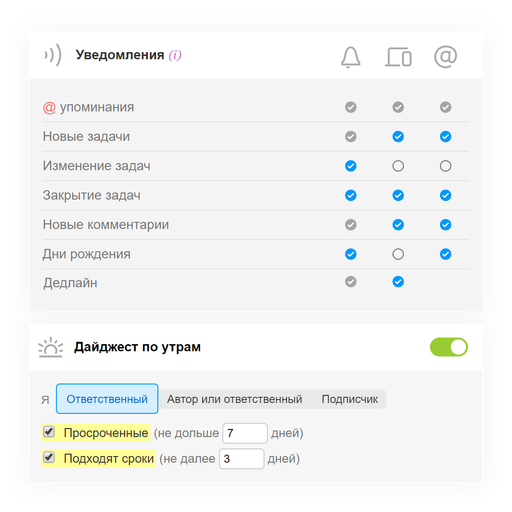Viewport: 512px width, 512px height.
Task: Click the upcoming days field showing 3
Action: 241,459
